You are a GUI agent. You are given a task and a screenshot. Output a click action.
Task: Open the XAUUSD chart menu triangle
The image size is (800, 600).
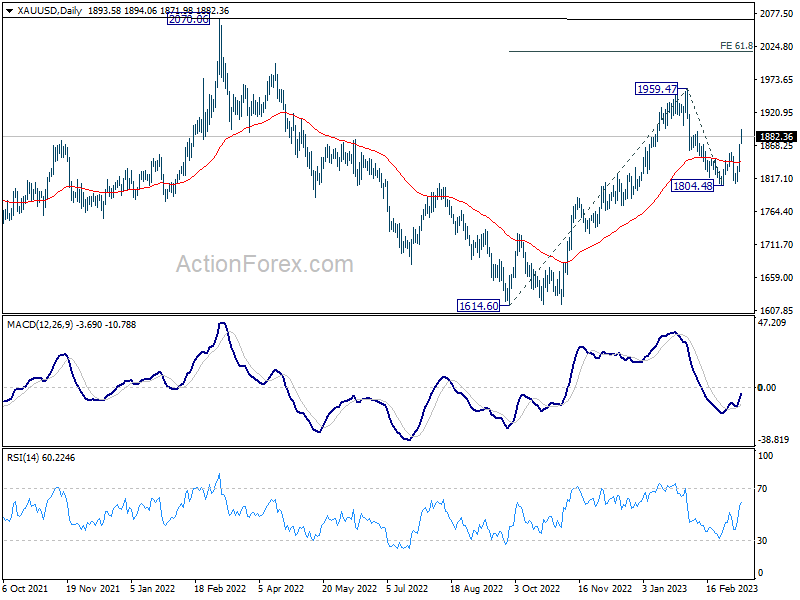(9, 11)
